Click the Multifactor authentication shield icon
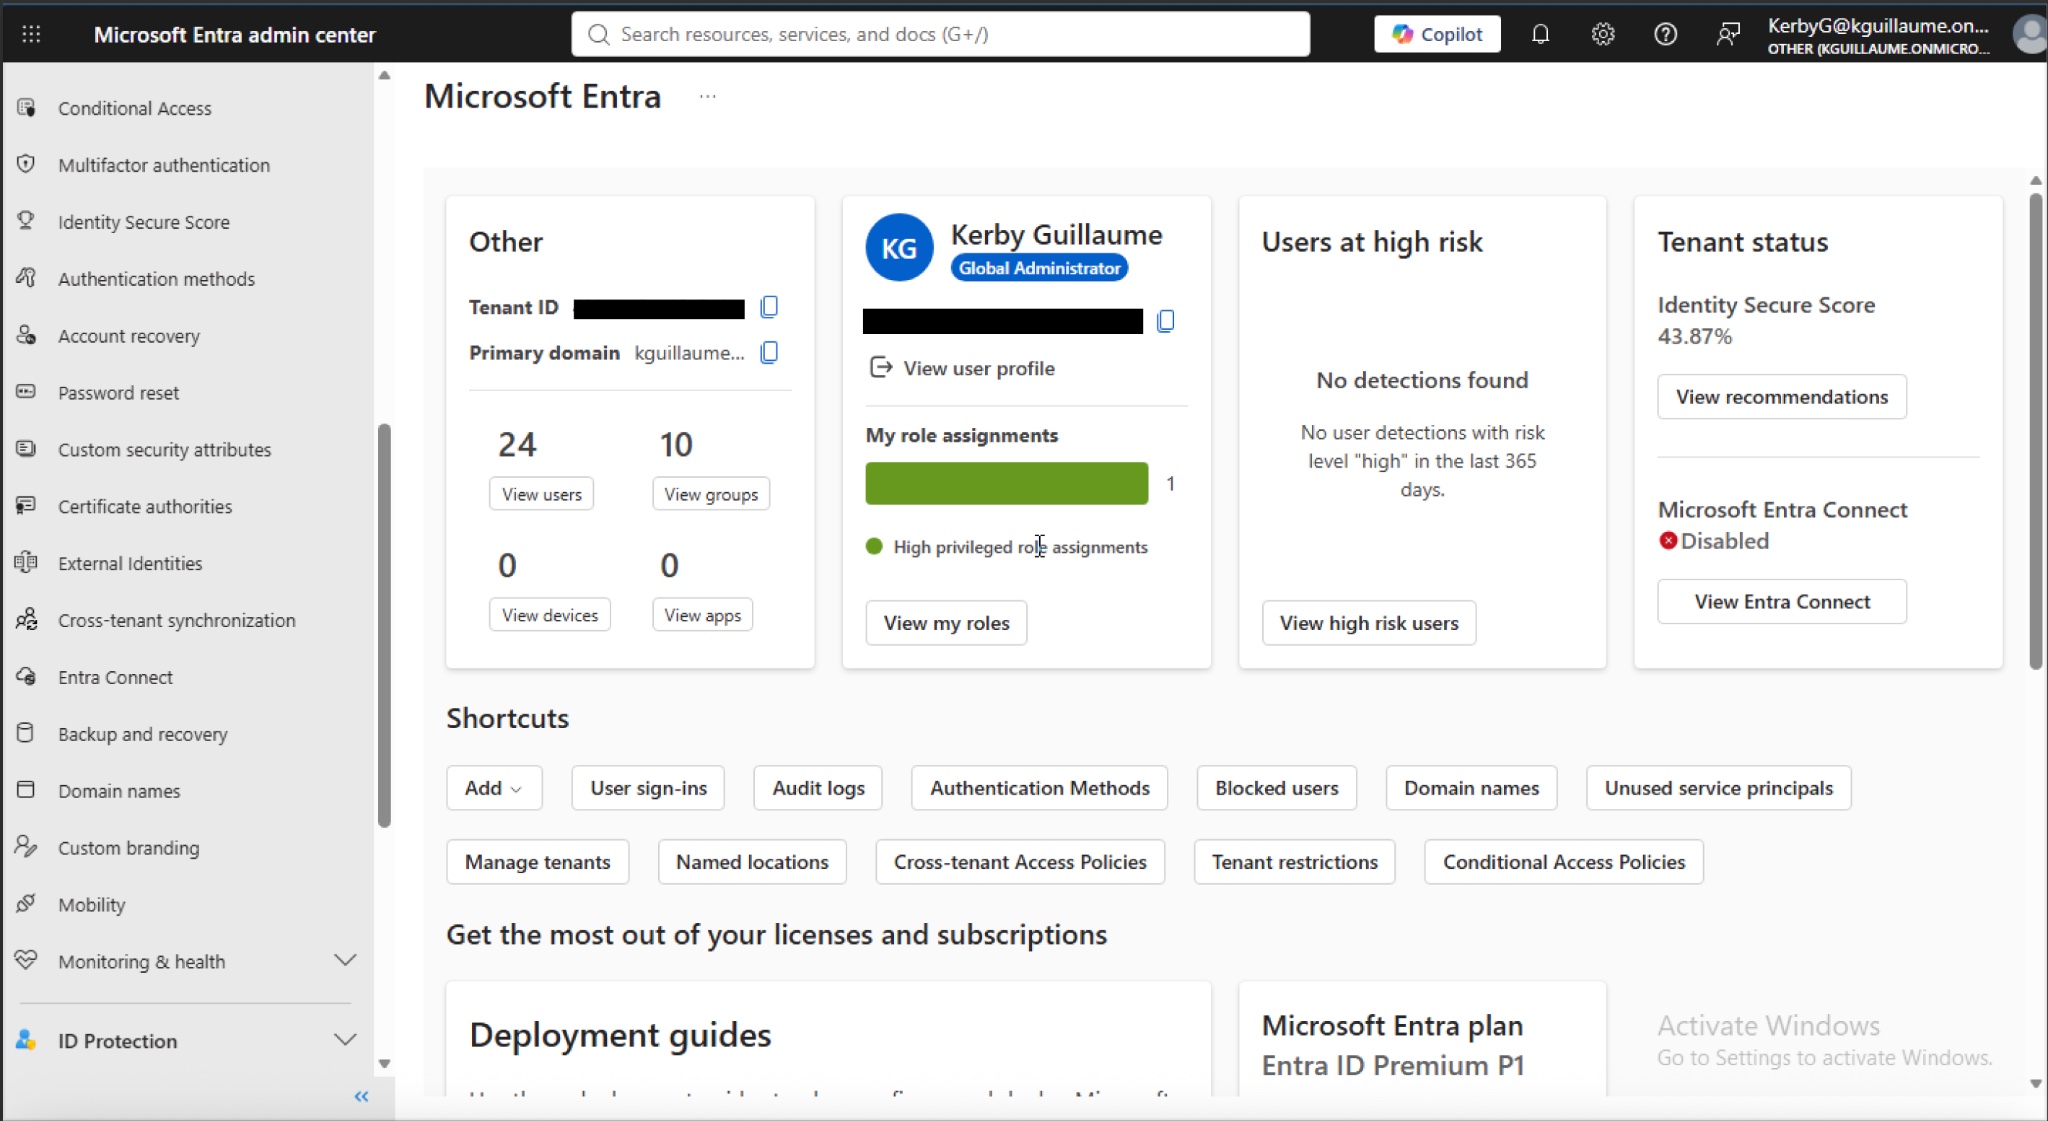 coord(26,164)
